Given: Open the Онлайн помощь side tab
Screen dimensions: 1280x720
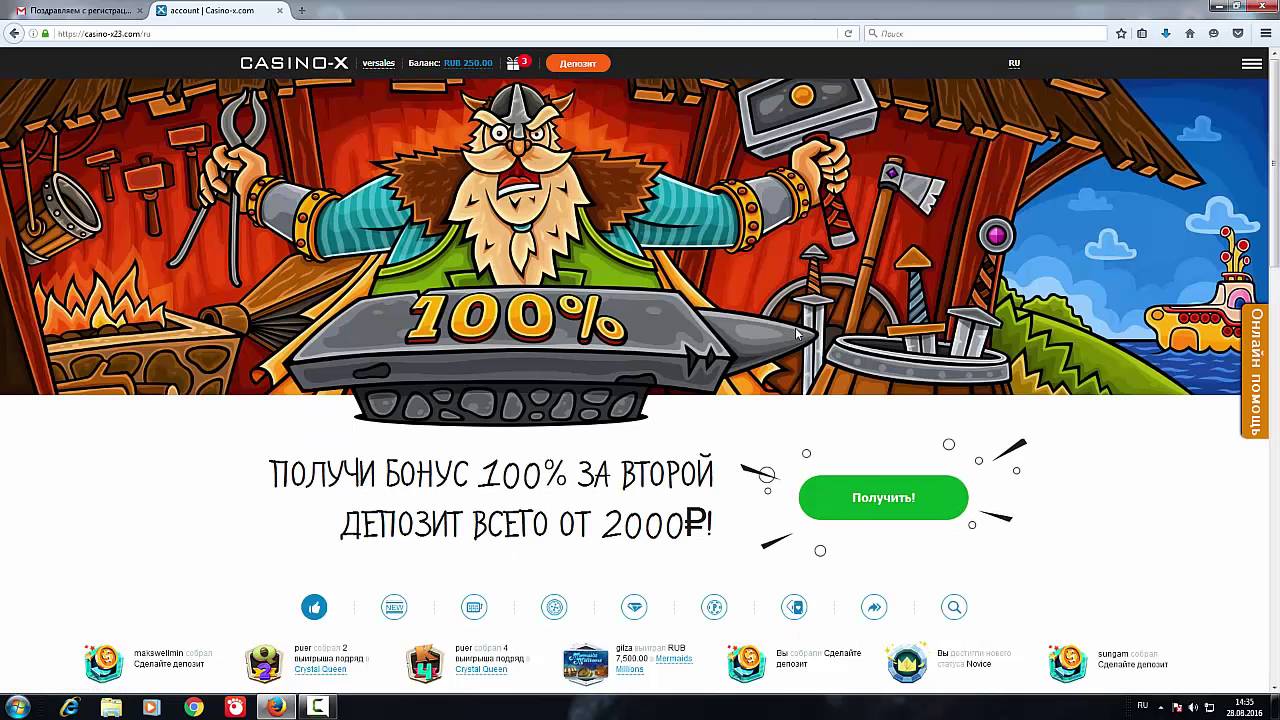Looking at the screenshot, I should [1256, 372].
